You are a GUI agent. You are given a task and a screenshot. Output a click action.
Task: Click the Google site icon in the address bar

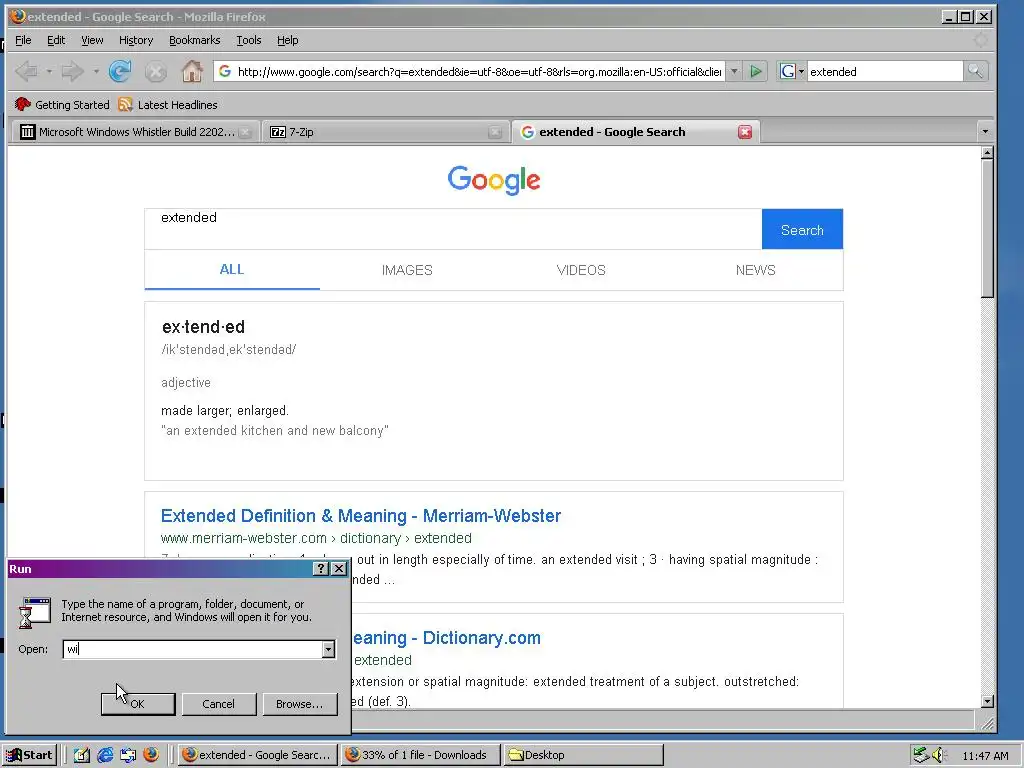click(x=225, y=71)
